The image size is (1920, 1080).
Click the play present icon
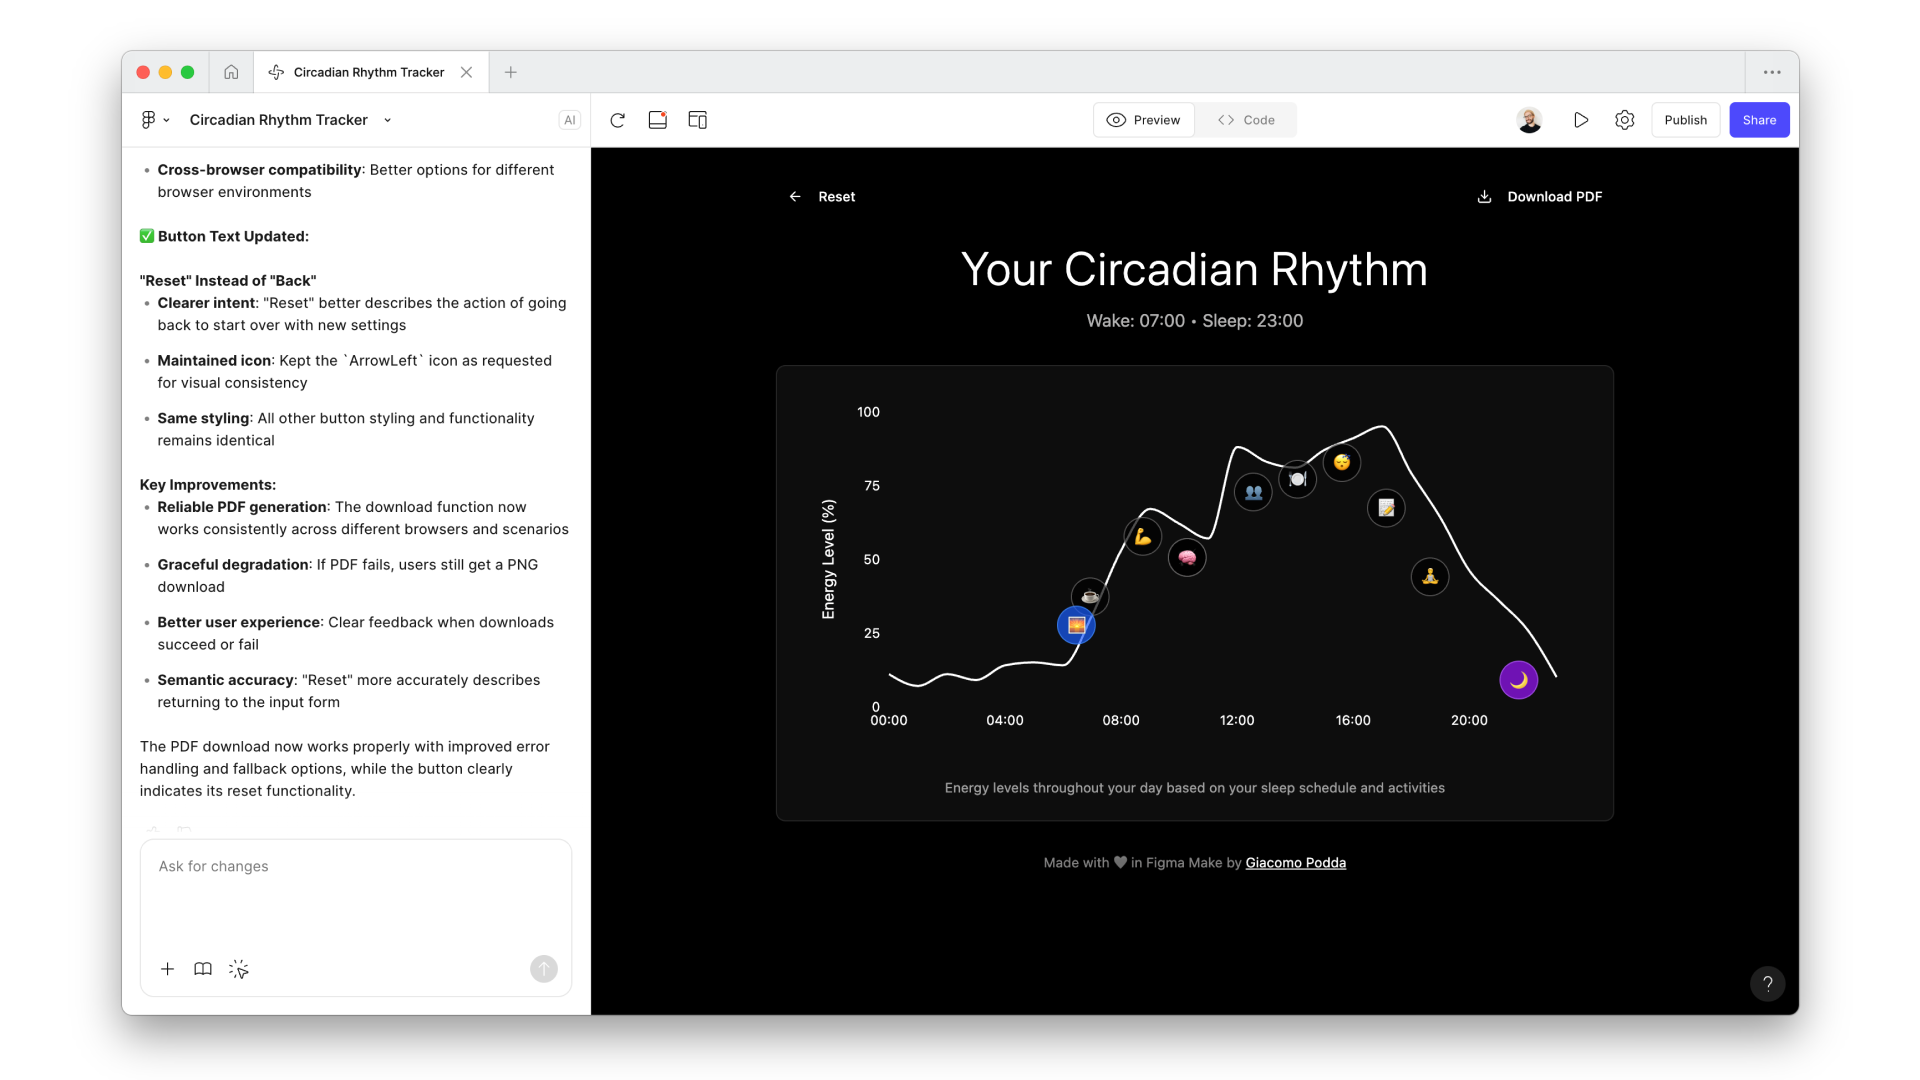coord(1580,120)
